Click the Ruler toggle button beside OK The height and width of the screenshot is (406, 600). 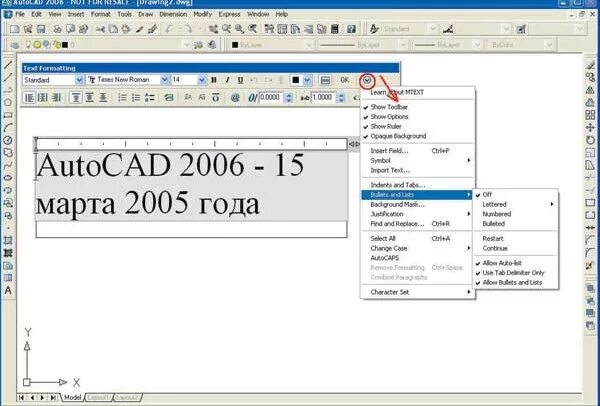click(x=325, y=80)
